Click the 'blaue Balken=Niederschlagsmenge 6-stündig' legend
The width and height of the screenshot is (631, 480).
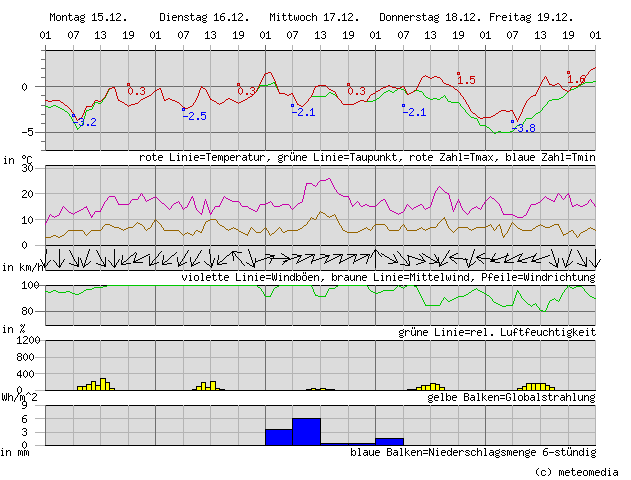472,452
